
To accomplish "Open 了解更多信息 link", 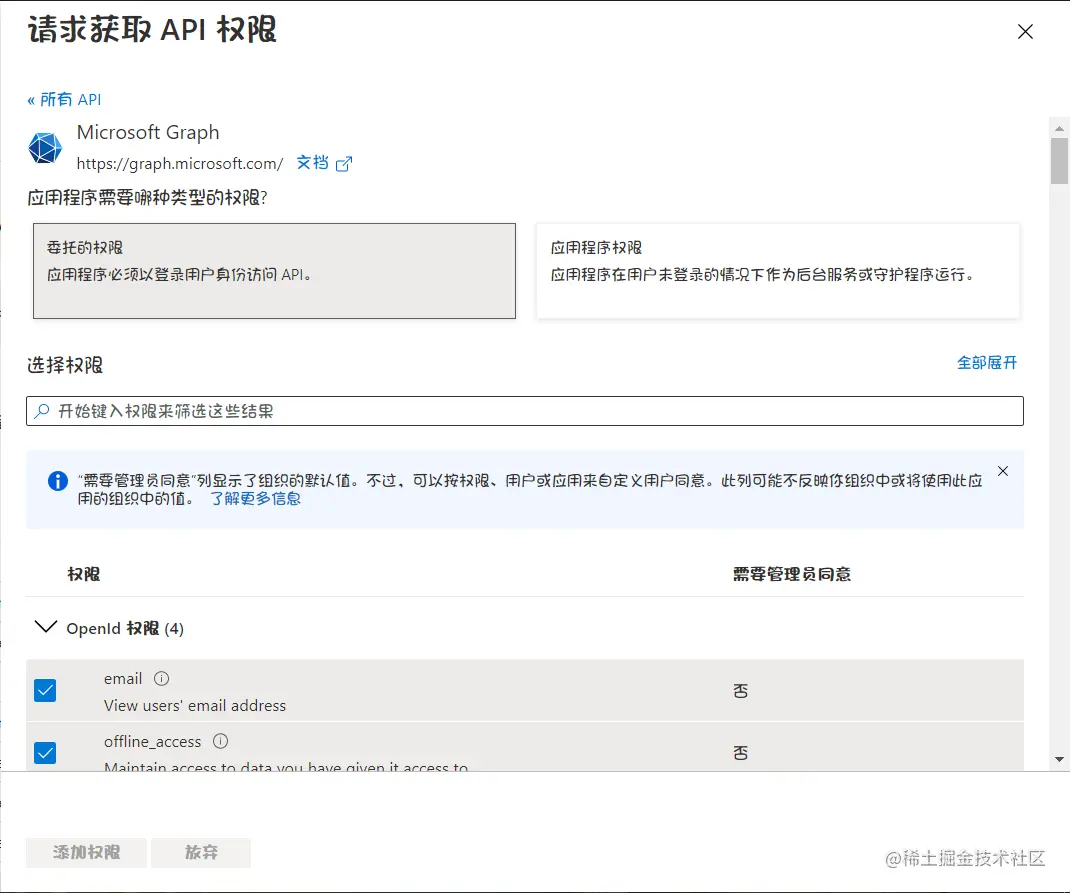I will 255,499.
